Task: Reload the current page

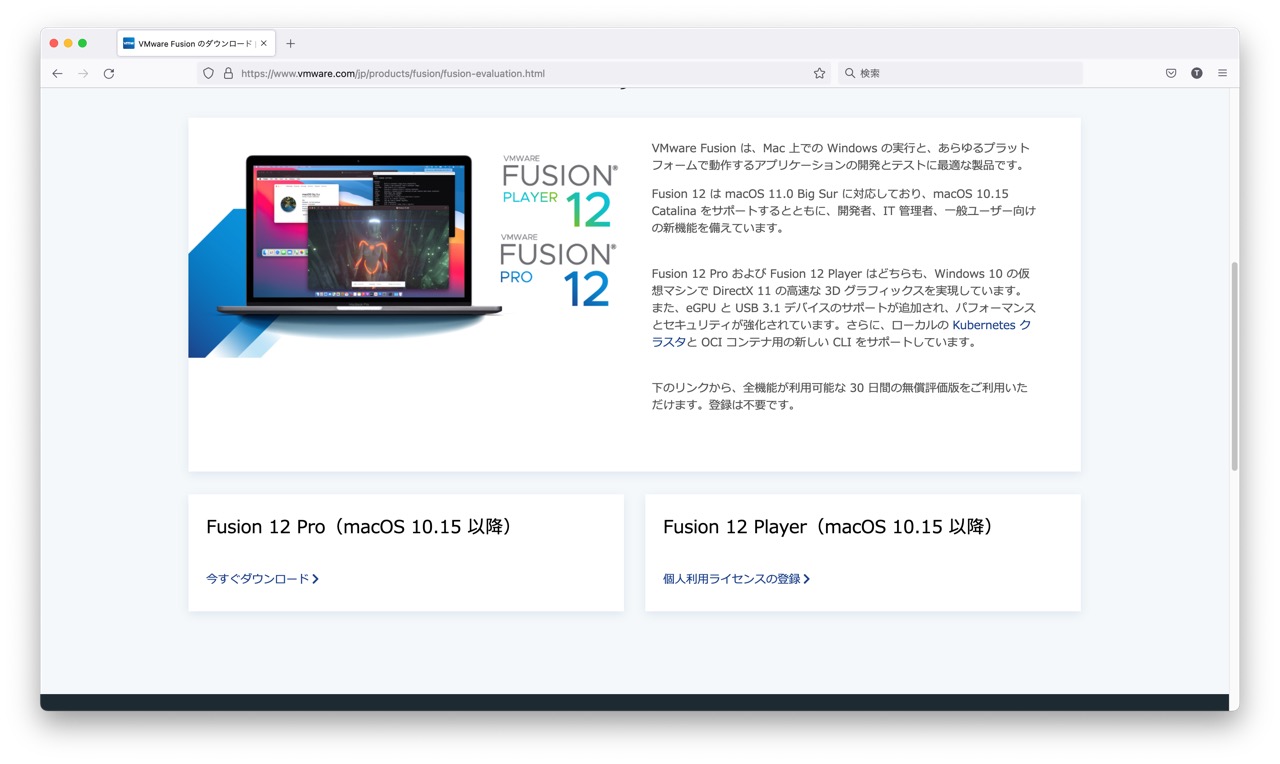Action: [109, 73]
